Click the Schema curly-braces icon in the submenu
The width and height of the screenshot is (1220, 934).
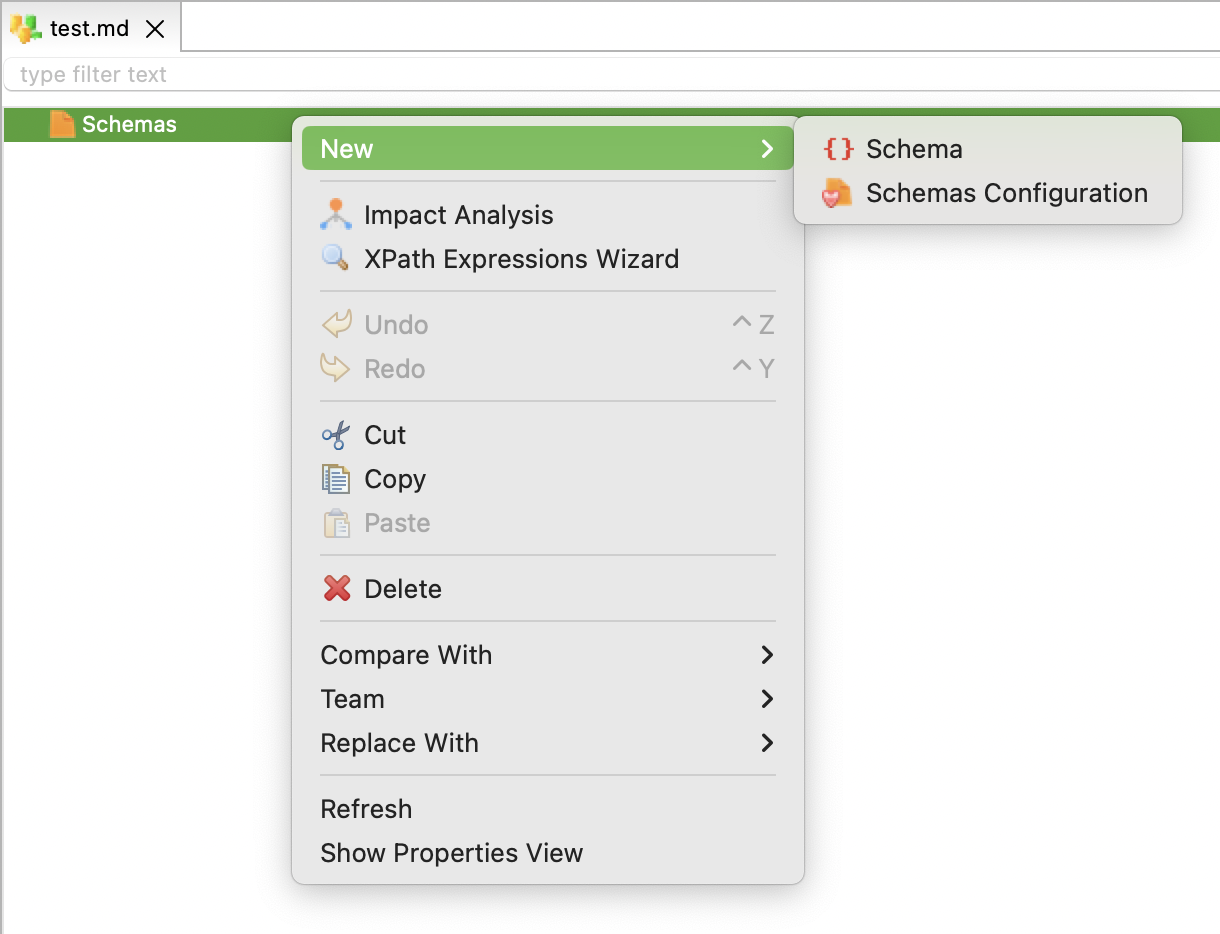coord(838,148)
